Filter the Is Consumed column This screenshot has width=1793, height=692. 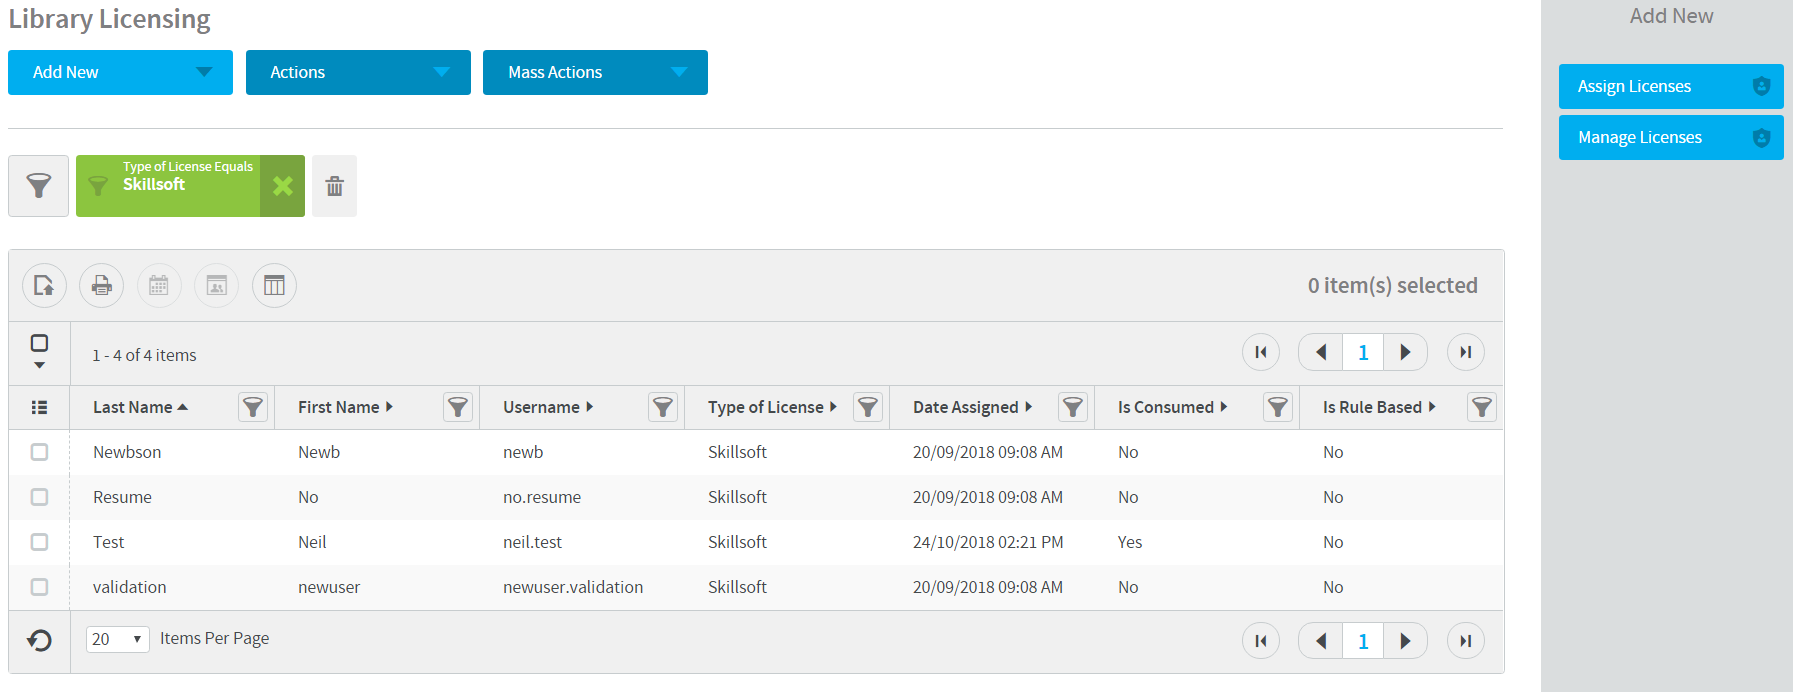pos(1278,407)
